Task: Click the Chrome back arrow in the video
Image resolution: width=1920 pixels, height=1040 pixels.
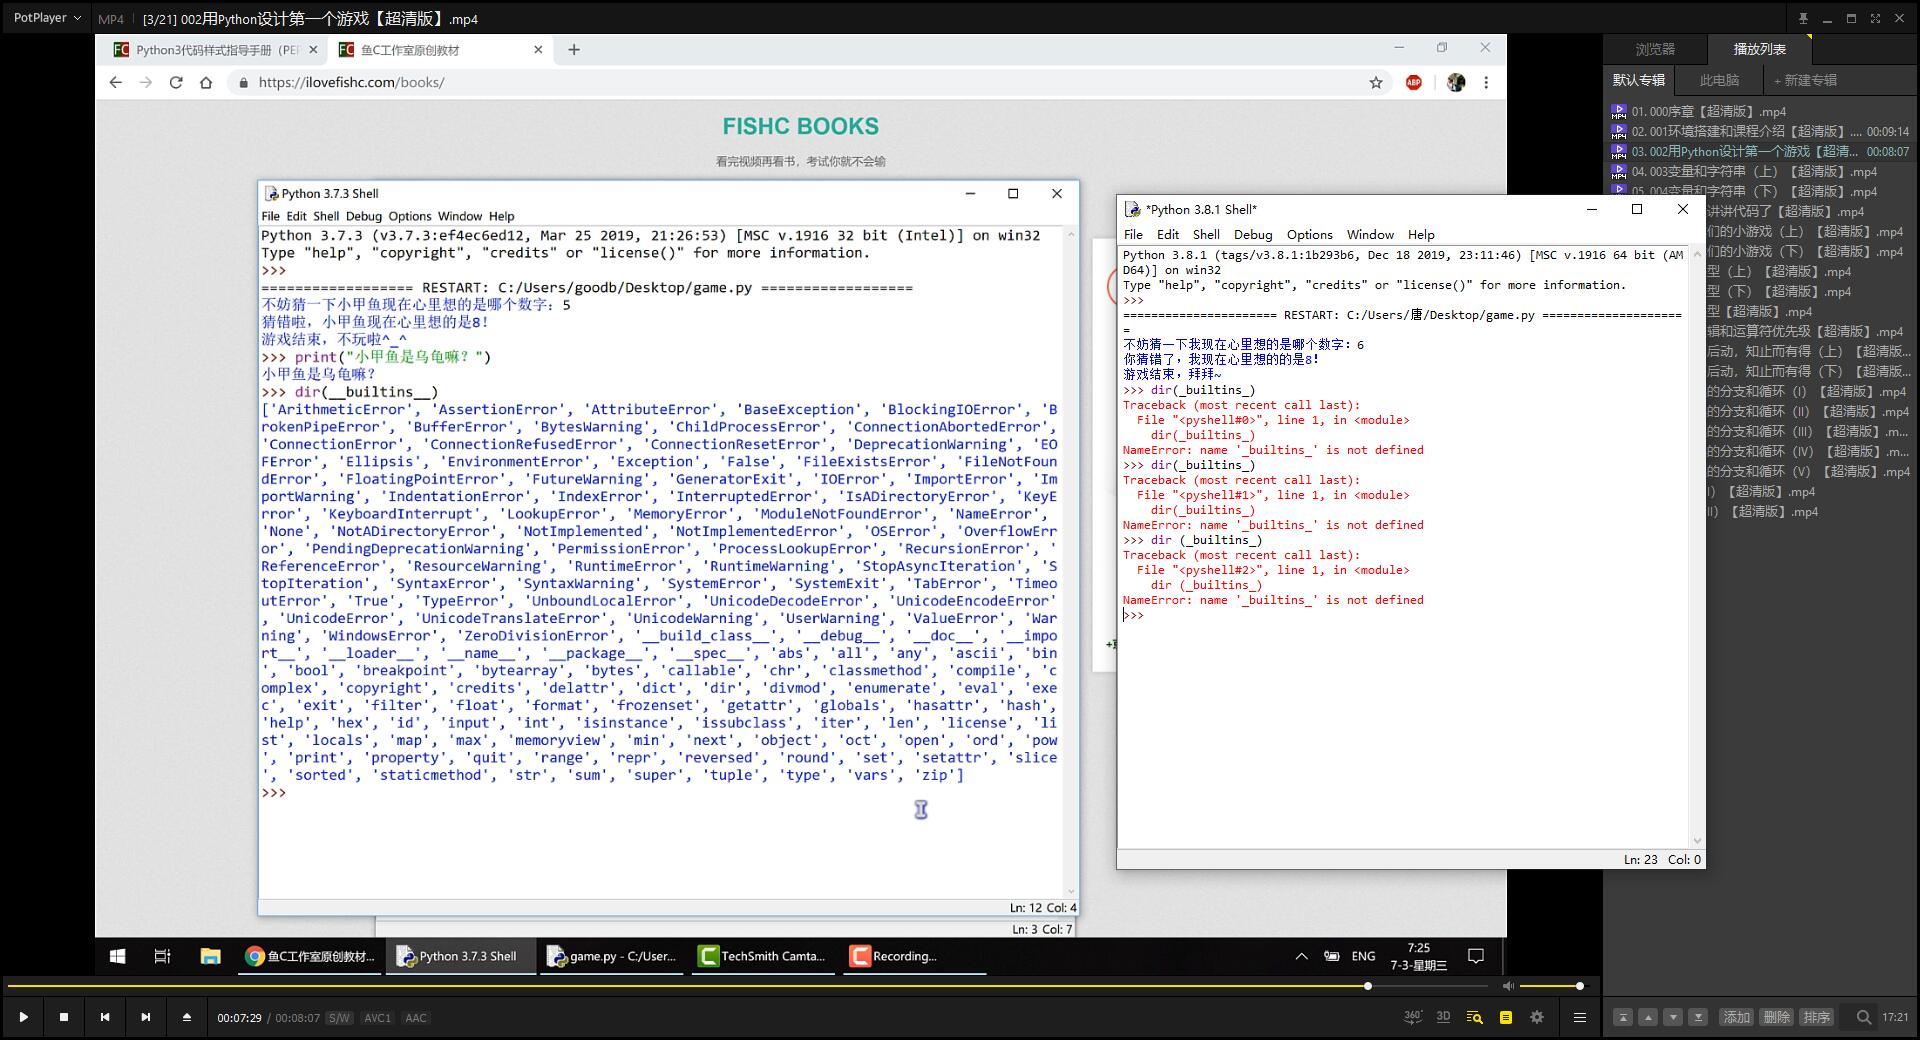Action: (x=115, y=82)
